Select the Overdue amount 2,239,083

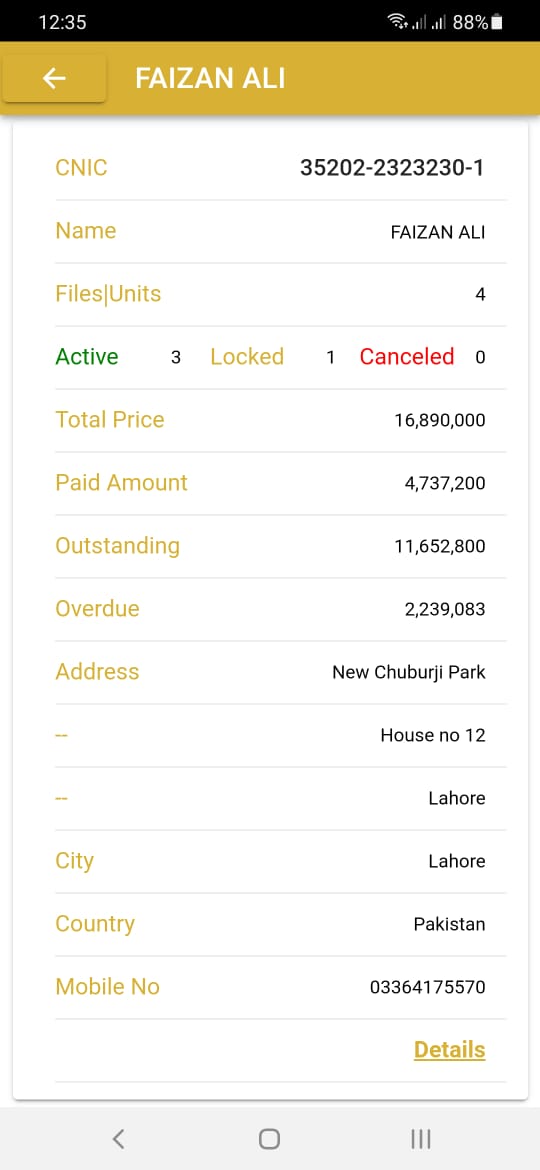[445, 610]
